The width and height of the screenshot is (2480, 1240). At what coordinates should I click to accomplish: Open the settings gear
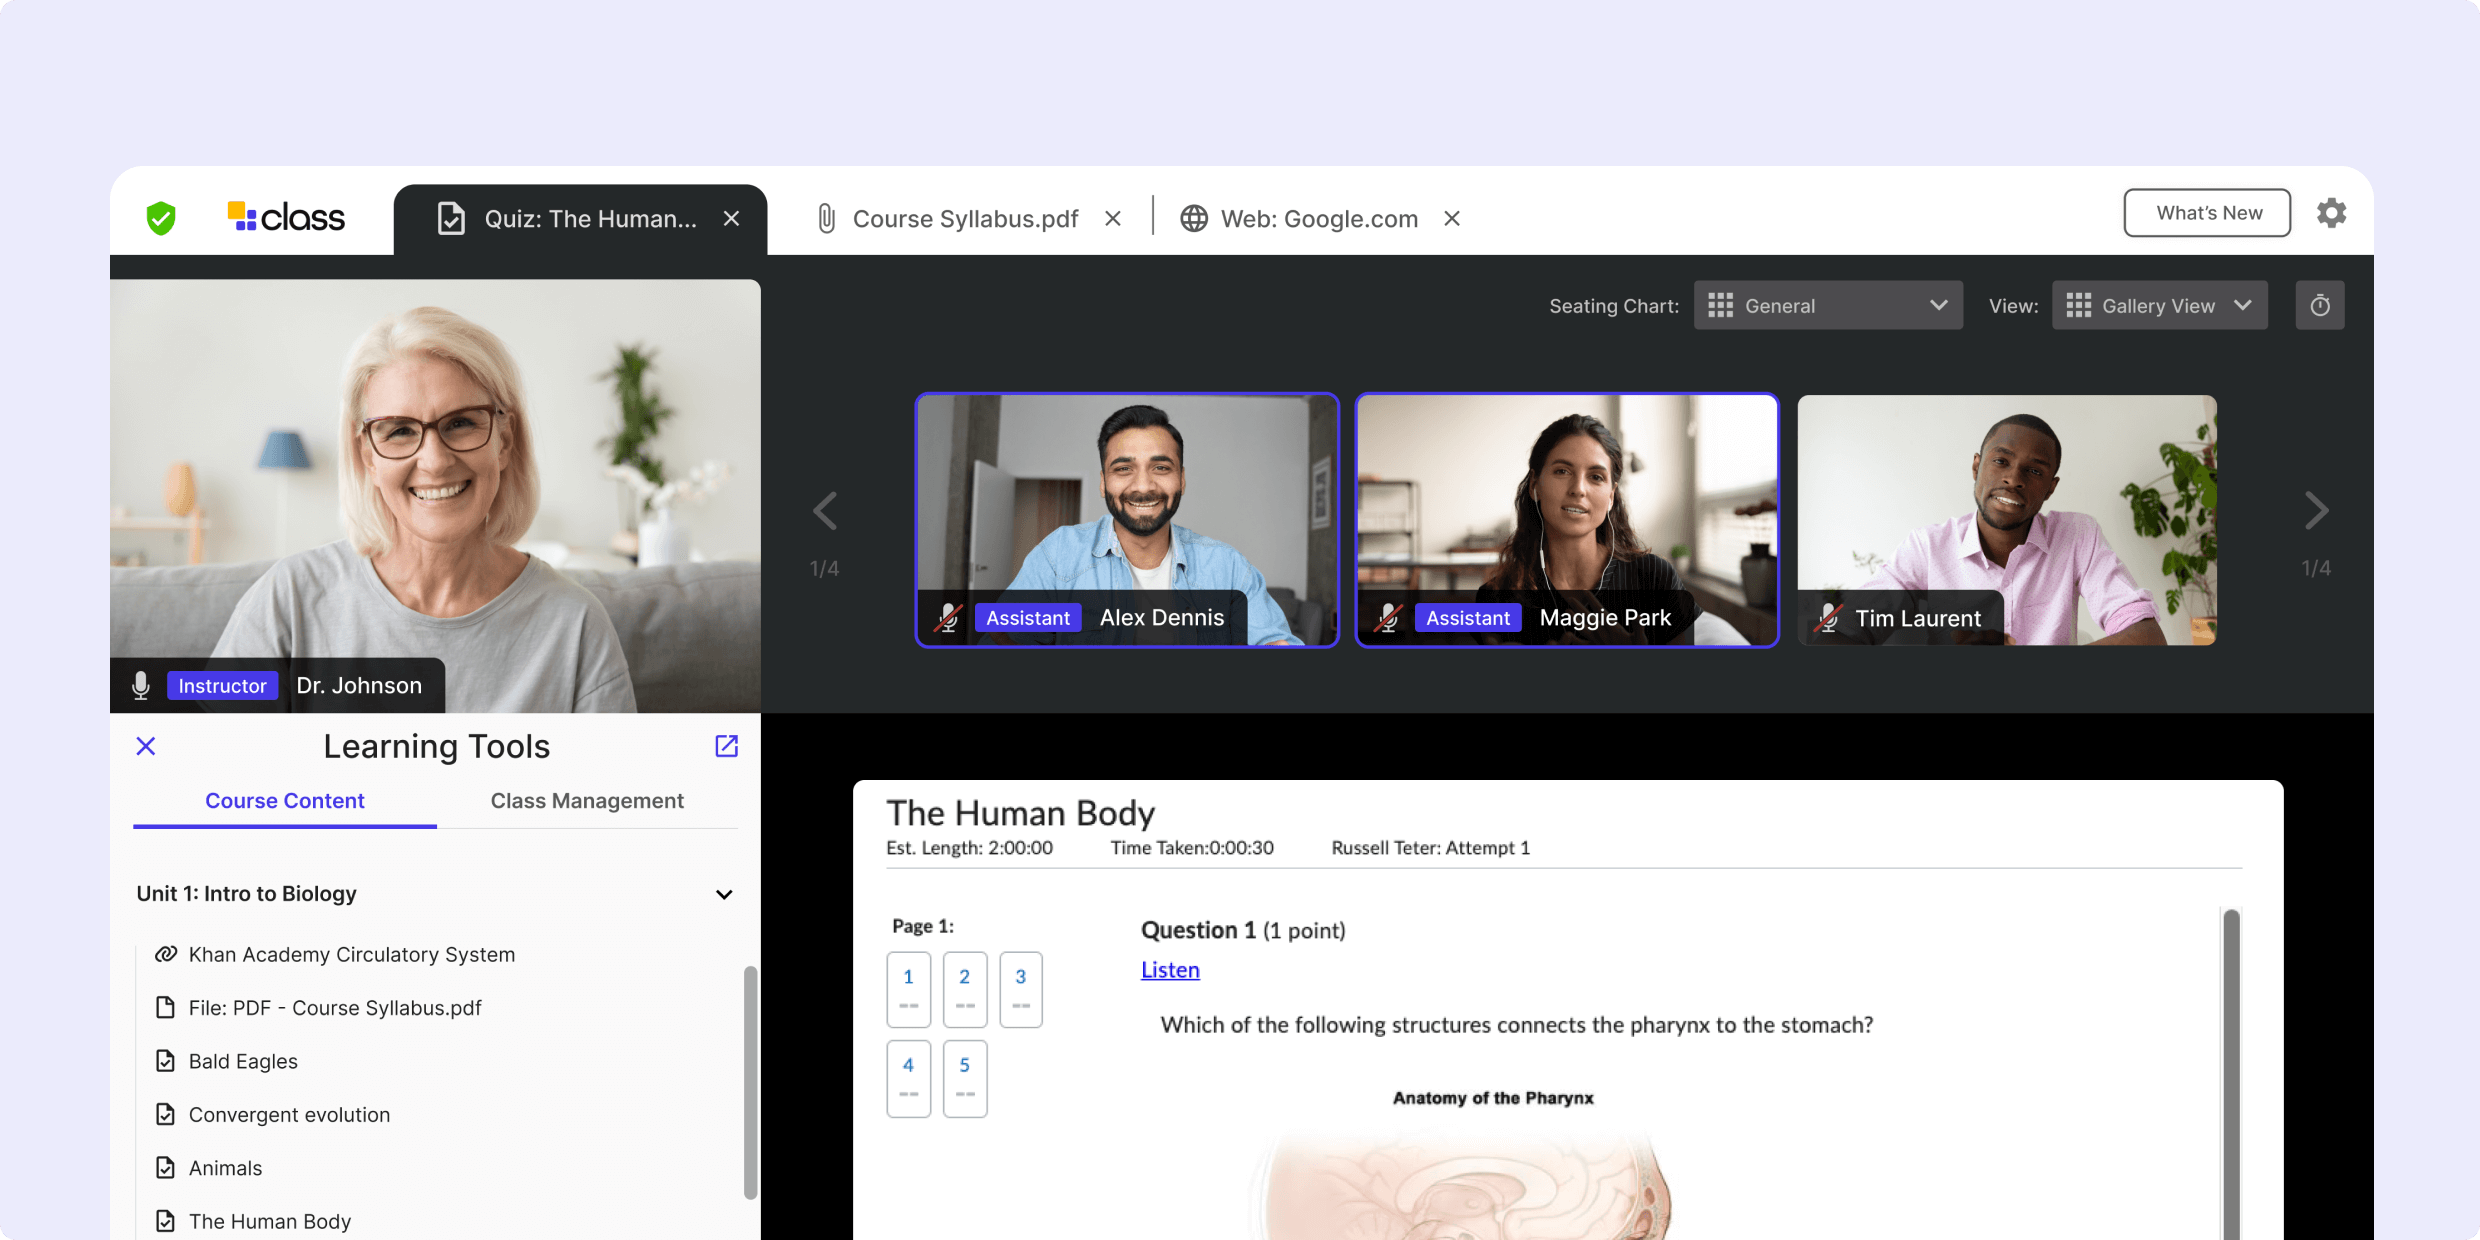tap(2331, 213)
